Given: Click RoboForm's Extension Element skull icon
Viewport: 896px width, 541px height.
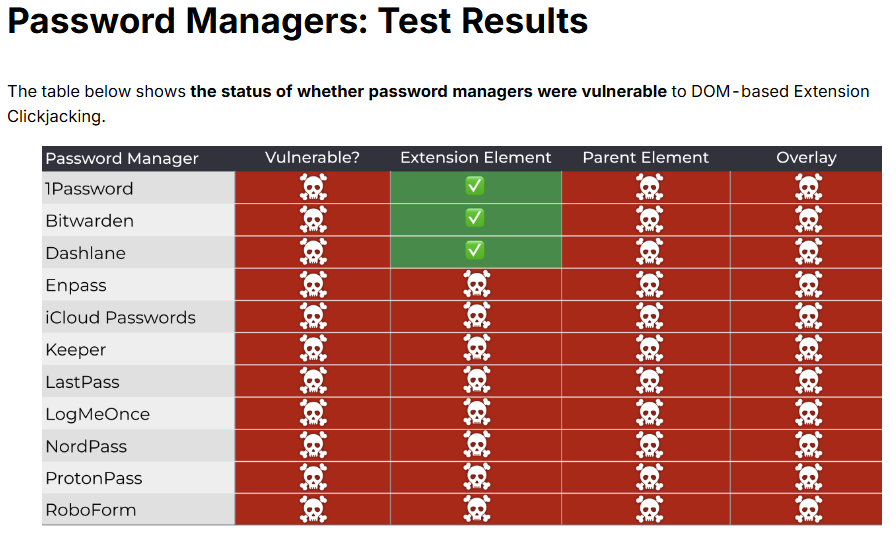Looking at the screenshot, I should [x=477, y=509].
